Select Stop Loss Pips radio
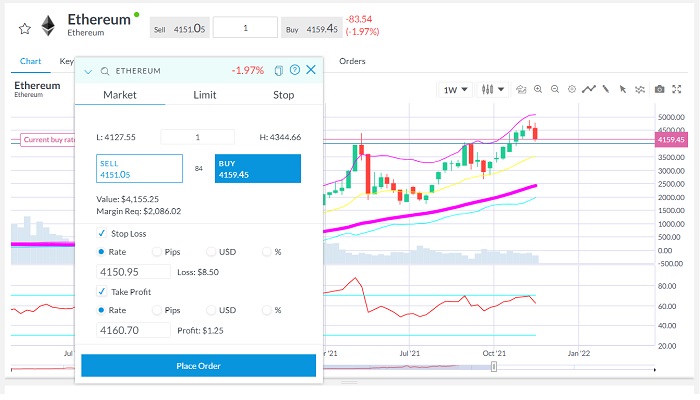 pos(156,252)
